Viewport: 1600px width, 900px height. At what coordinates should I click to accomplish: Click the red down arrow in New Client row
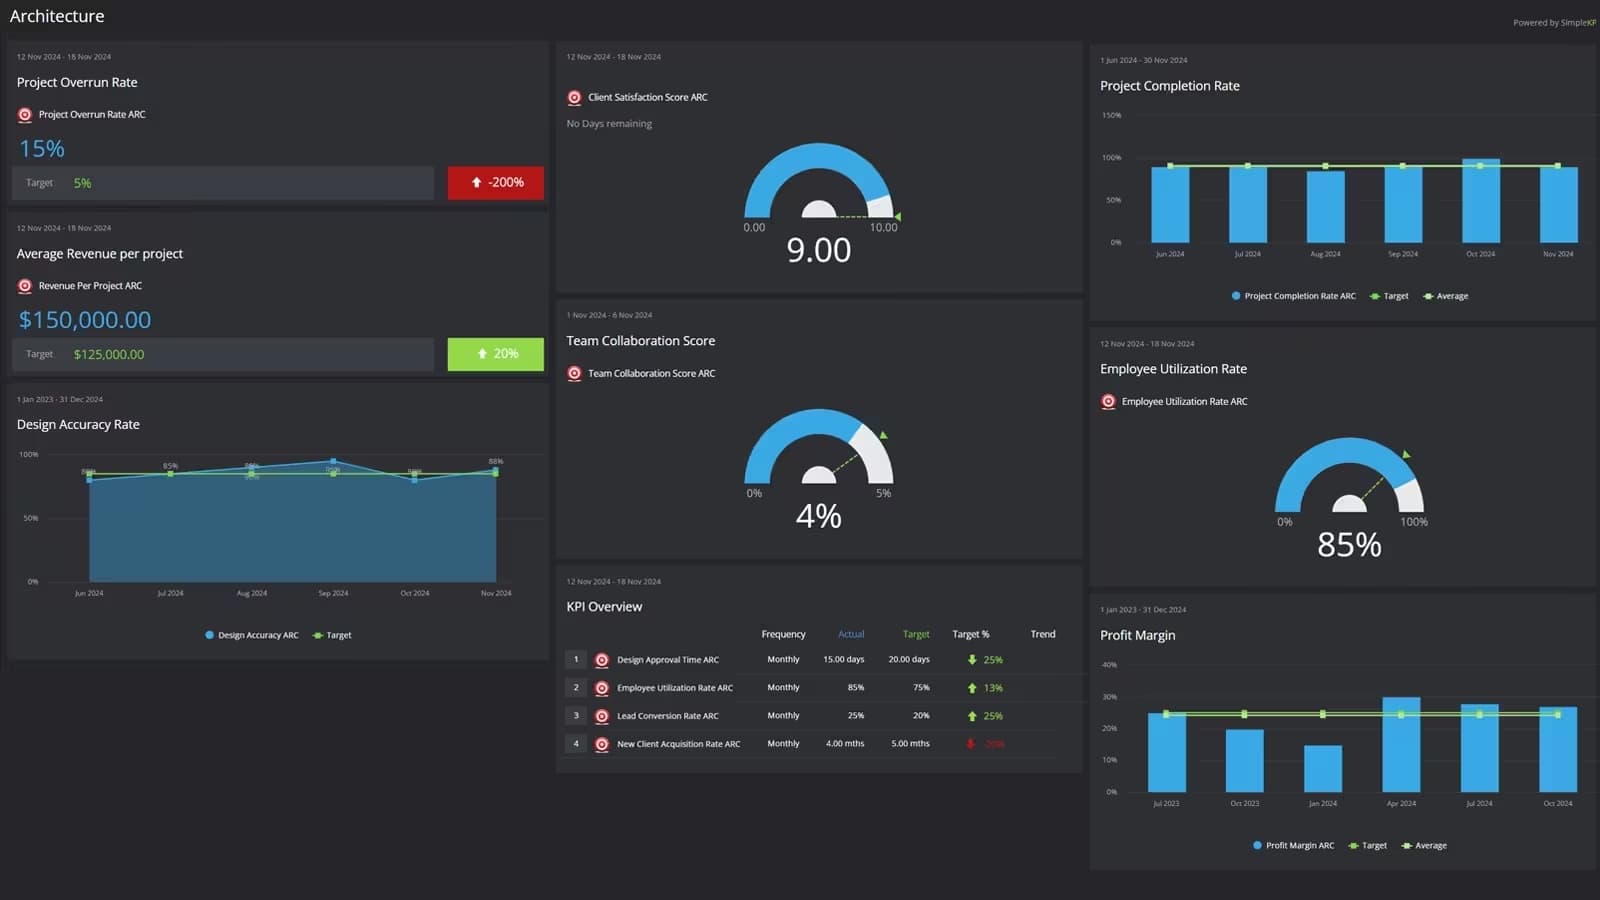click(x=971, y=744)
